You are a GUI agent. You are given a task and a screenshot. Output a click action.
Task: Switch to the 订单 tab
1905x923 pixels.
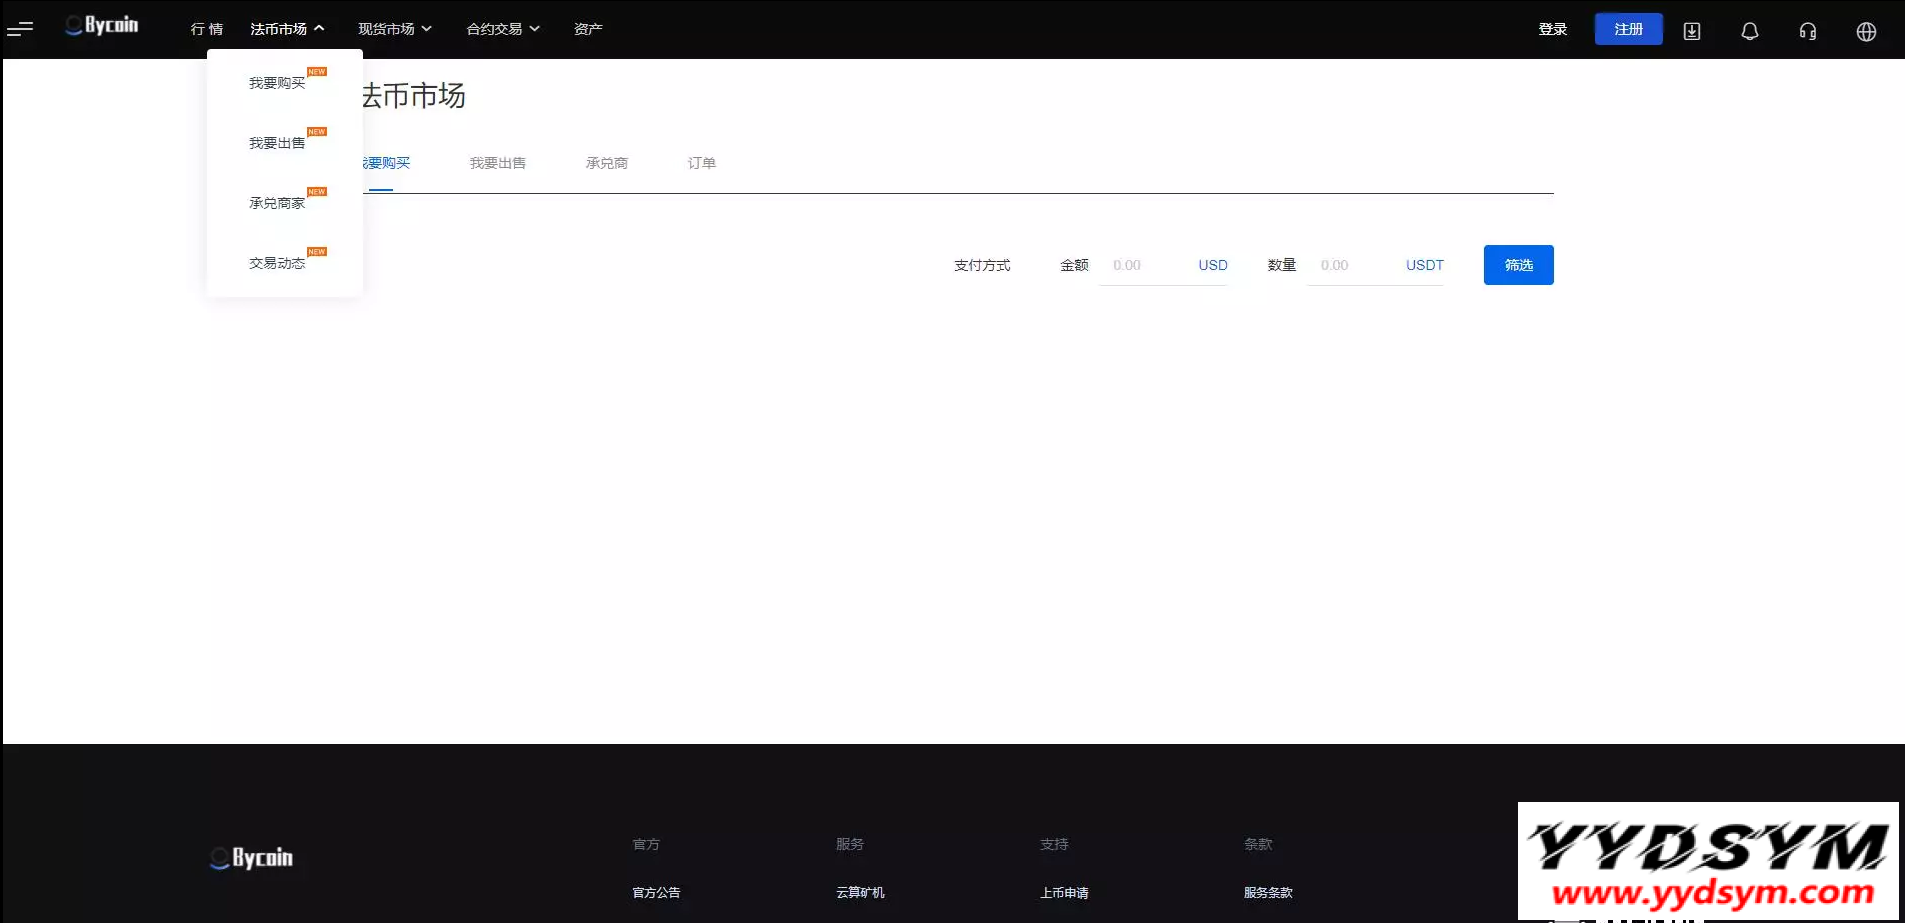(701, 163)
